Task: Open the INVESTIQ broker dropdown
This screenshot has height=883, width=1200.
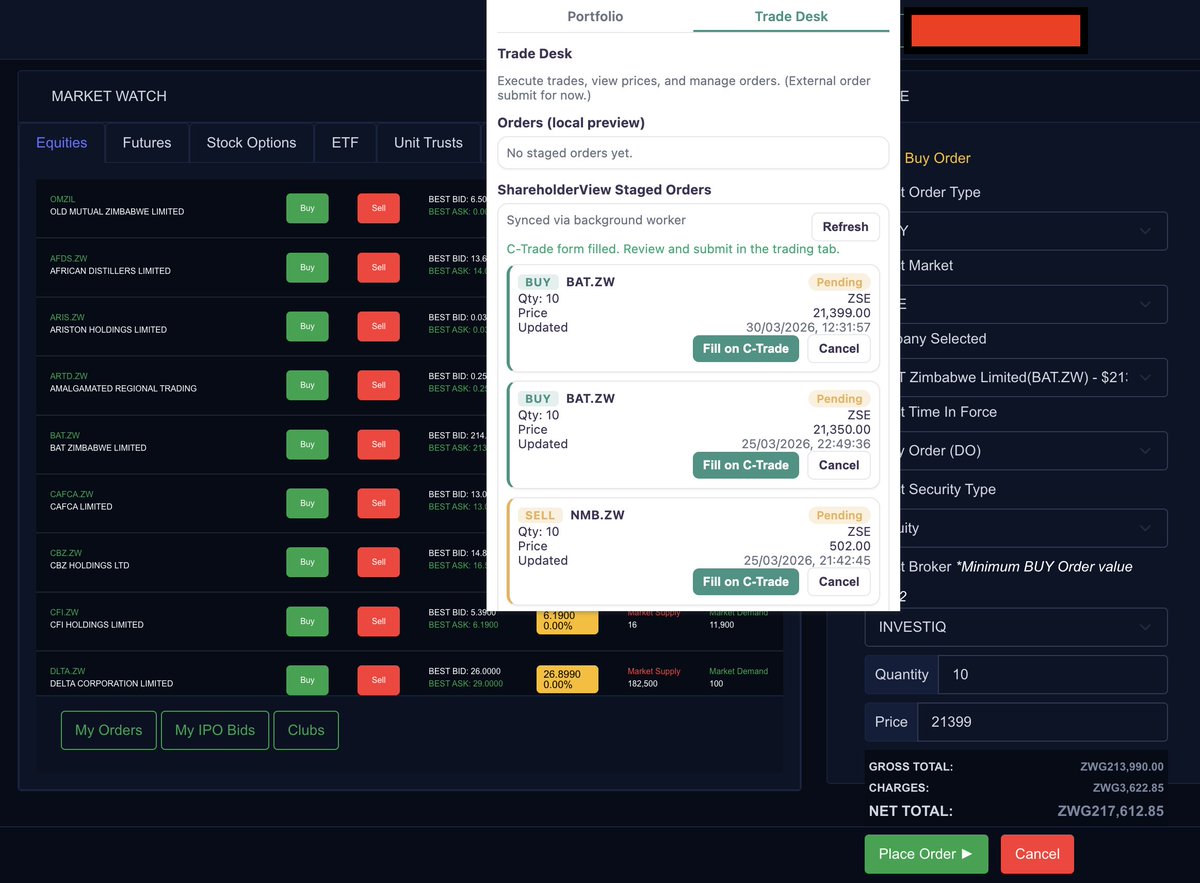Action: (1016, 628)
